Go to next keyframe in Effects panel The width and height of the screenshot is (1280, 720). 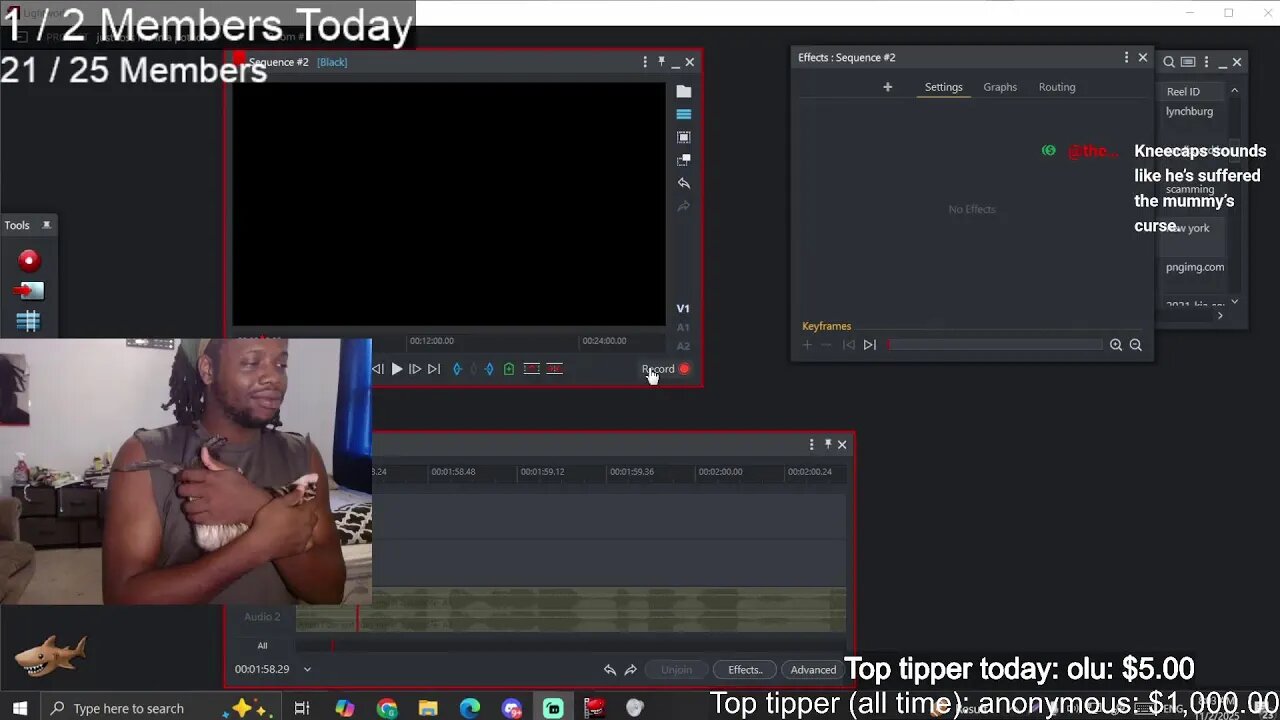click(x=870, y=345)
